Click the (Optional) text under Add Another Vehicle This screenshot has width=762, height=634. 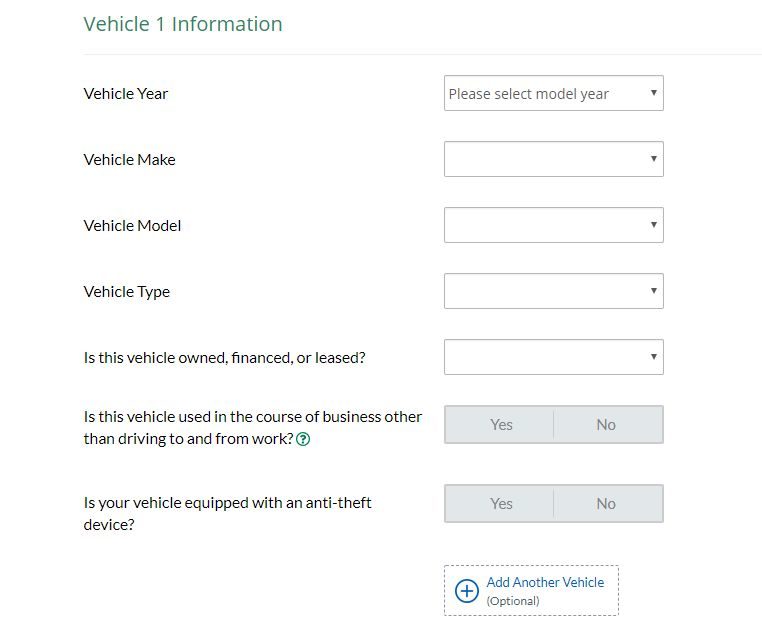point(513,601)
